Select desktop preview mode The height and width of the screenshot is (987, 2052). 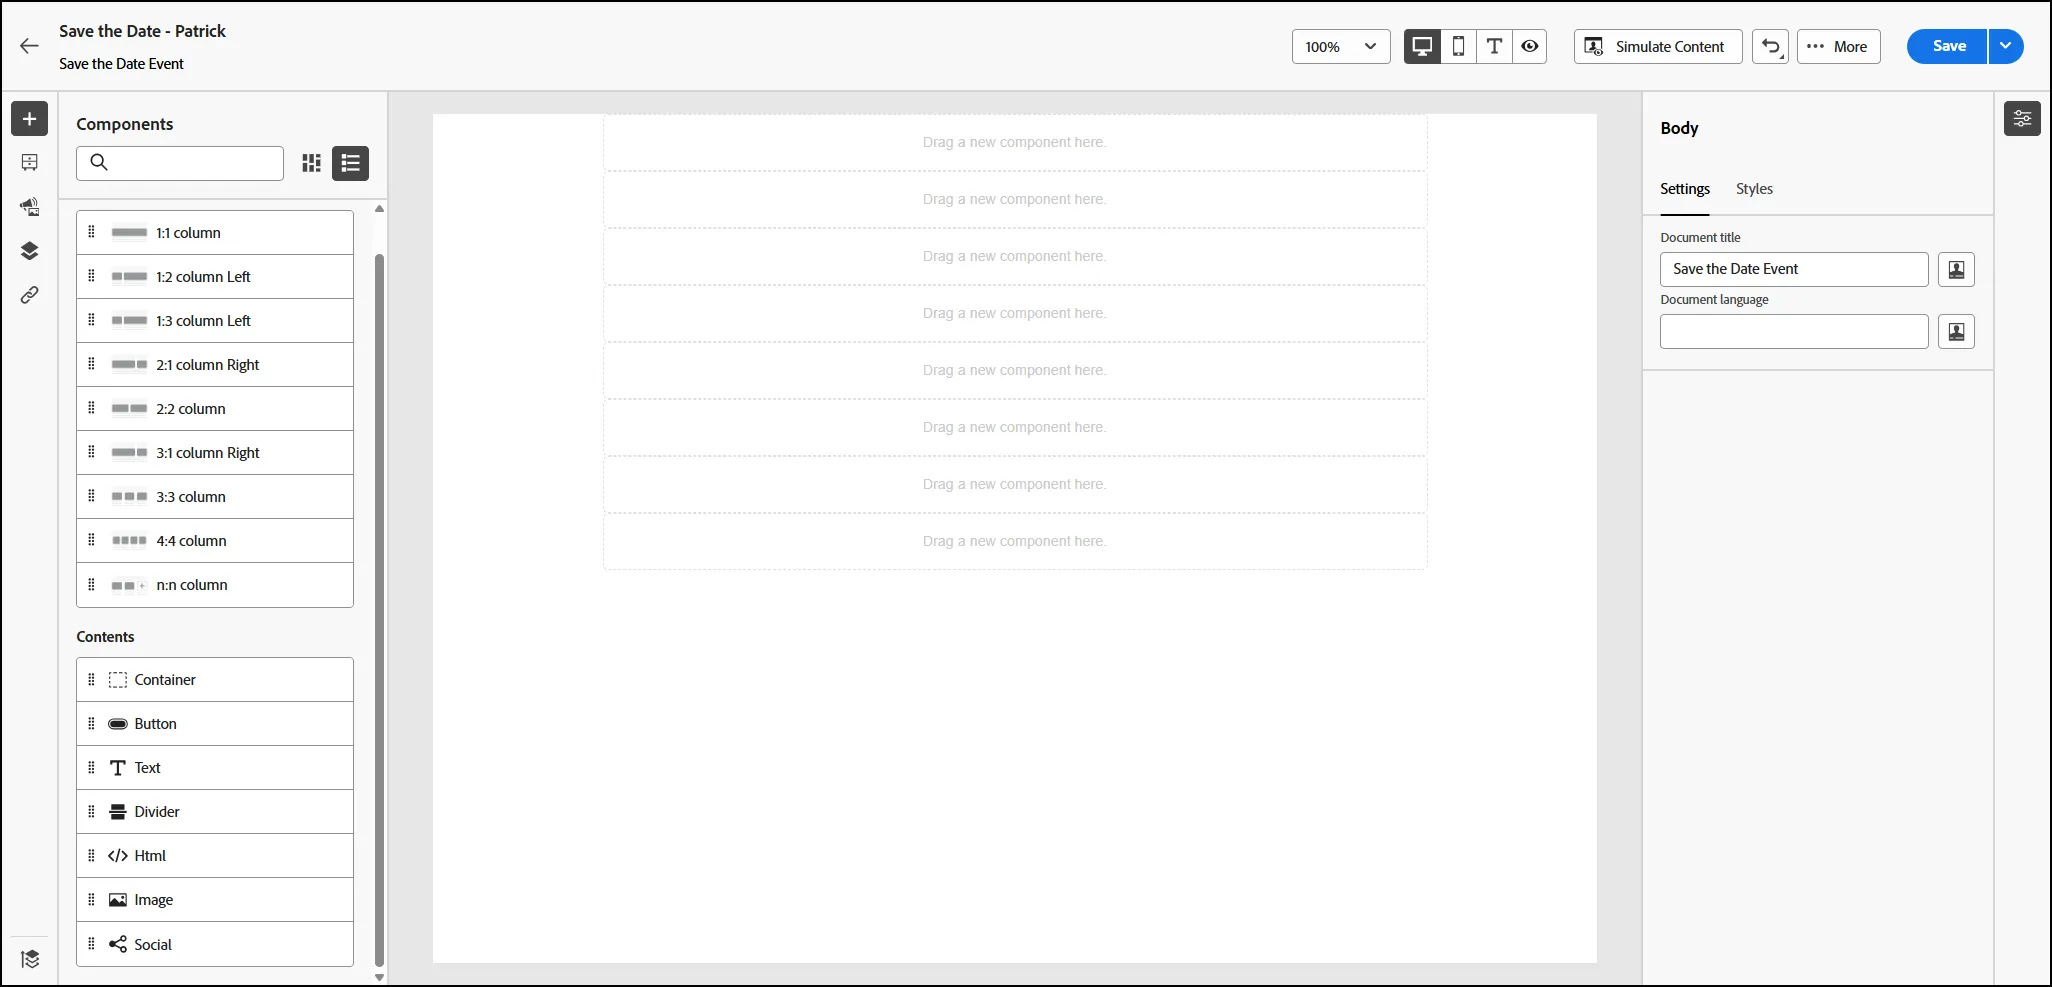pyautogui.click(x=1422, y=46)
